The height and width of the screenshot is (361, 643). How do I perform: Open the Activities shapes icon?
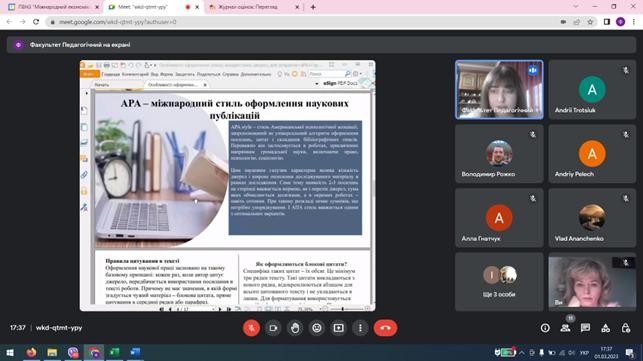click(605, 328)
